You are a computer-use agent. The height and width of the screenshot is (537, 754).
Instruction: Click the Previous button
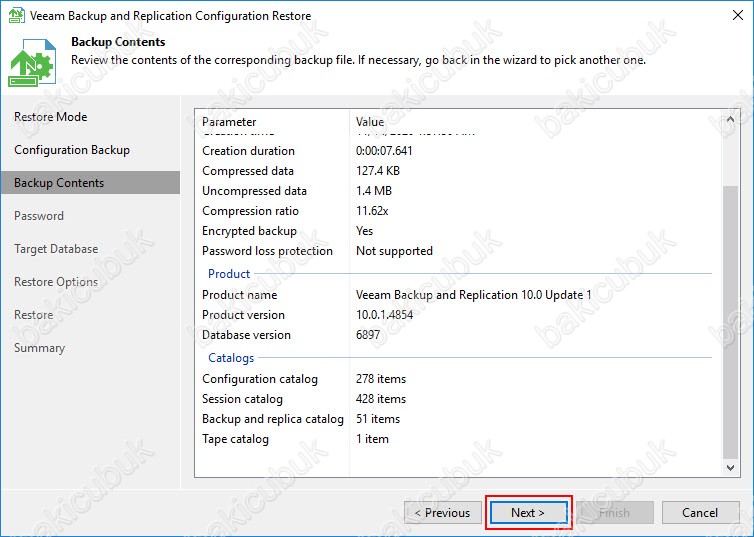[x=443, y=513]
